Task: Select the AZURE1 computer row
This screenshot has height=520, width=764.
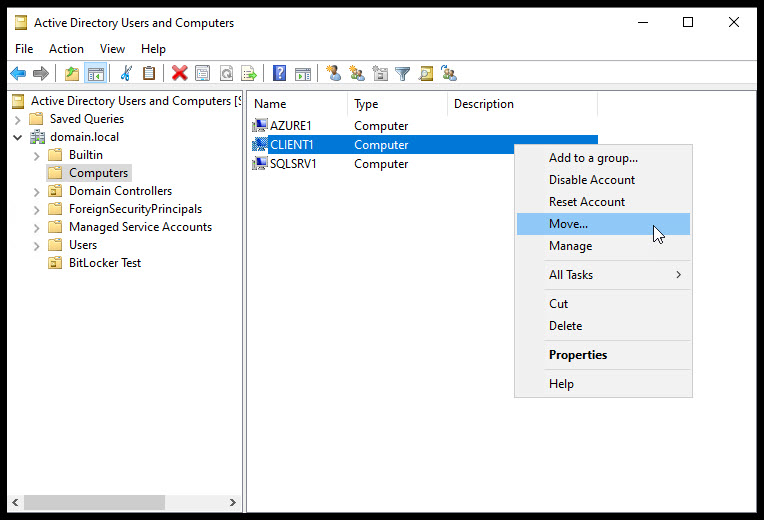Action: (x=423, y=125)
